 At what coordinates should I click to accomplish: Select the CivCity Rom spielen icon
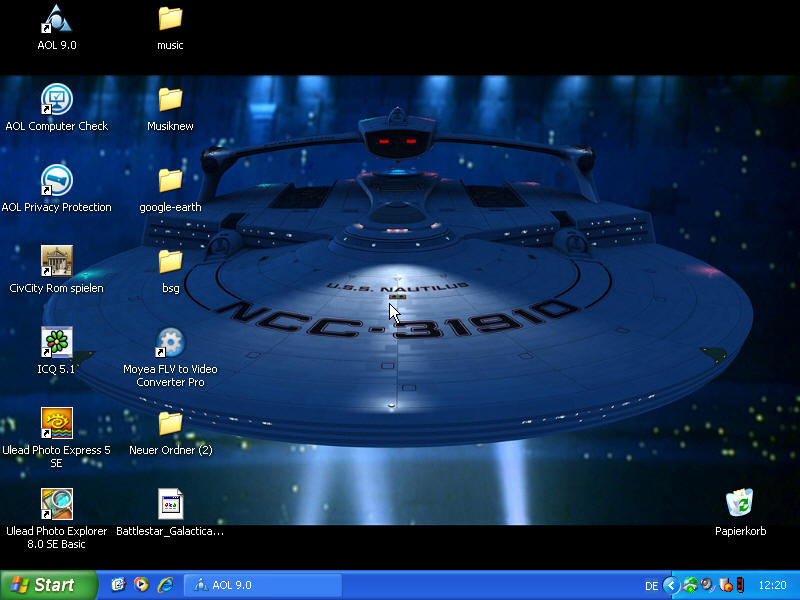tap(56, 262)
